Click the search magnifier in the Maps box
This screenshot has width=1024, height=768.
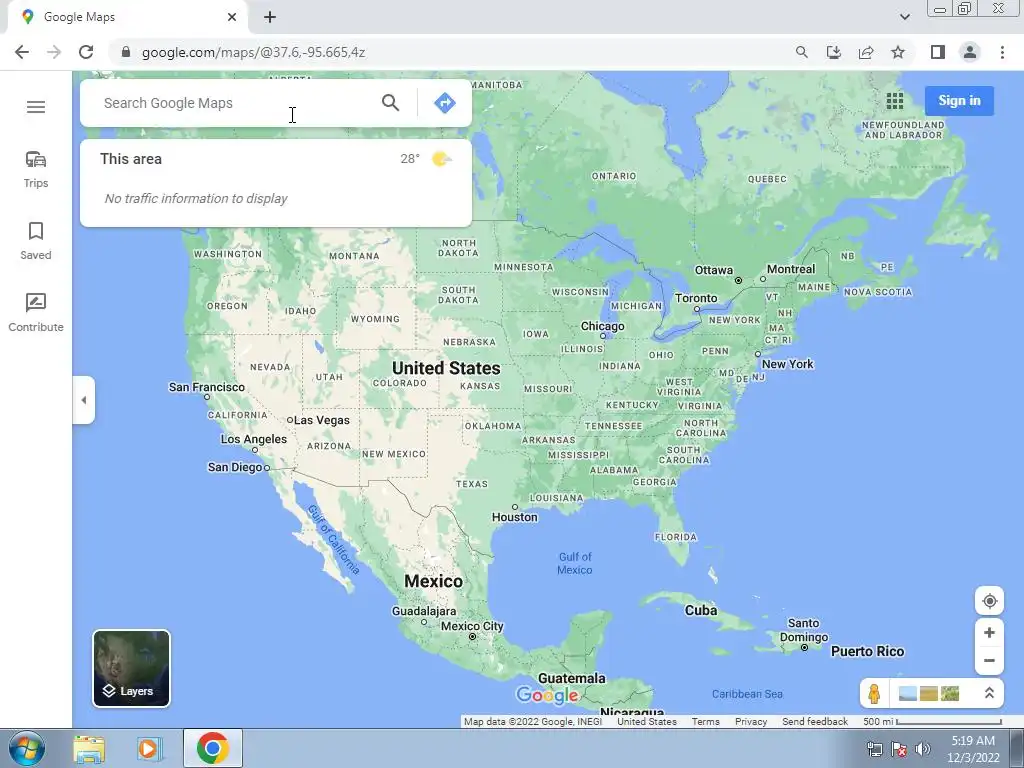391,103
